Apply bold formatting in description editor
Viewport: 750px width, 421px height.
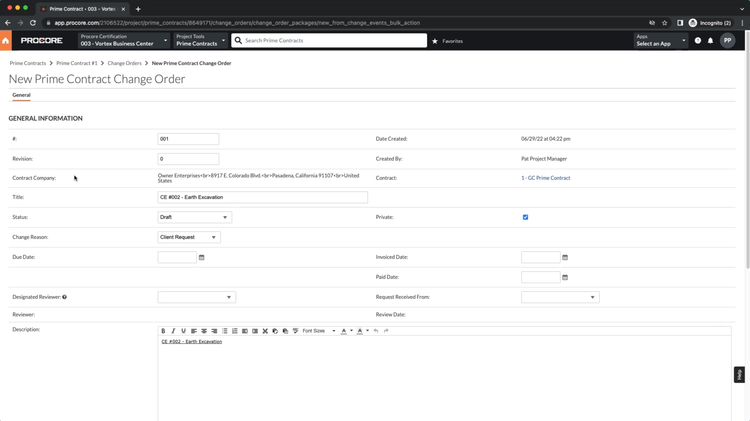tap(163, 331)
